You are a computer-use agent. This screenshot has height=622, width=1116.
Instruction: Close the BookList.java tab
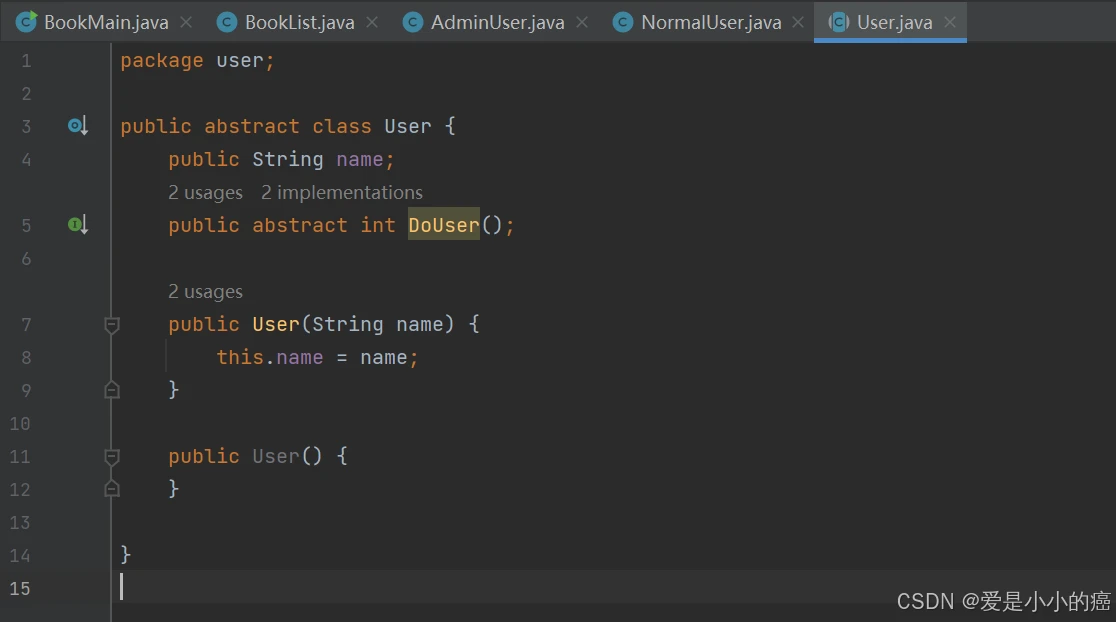(372, 22)
